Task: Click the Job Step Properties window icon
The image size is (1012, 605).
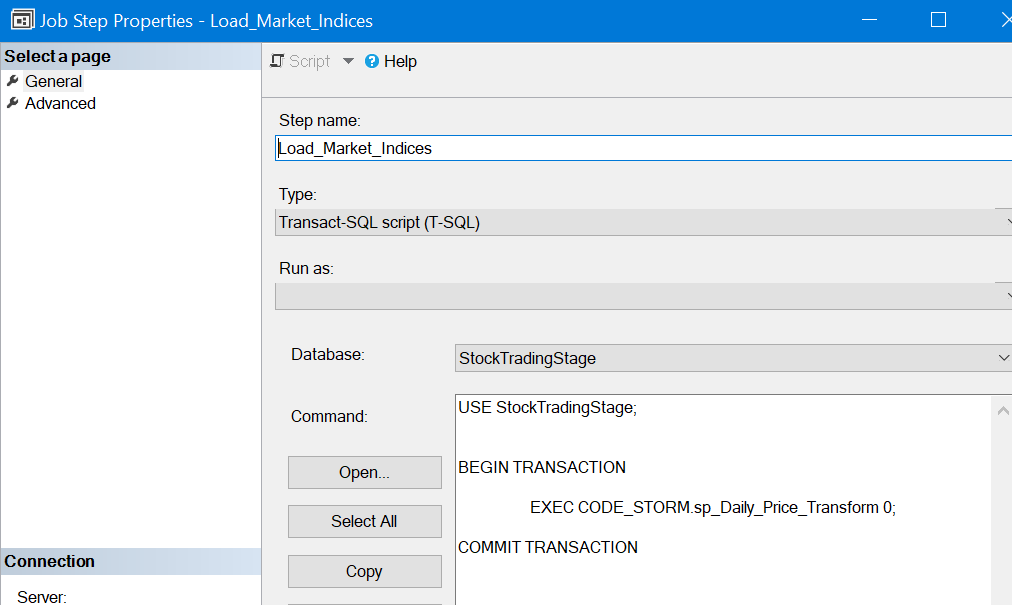Action: (23, 19)
